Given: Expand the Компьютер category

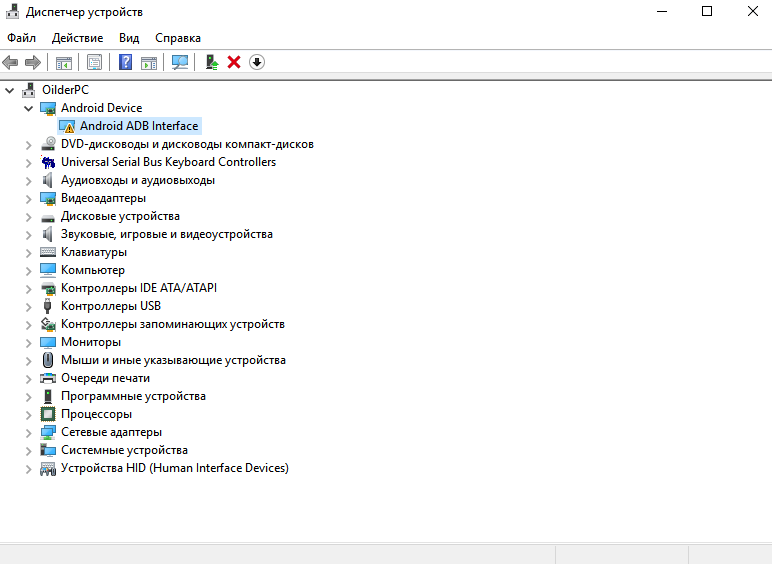Looking at the screenshot, I should pyautogui.click(x=29, y=271).
